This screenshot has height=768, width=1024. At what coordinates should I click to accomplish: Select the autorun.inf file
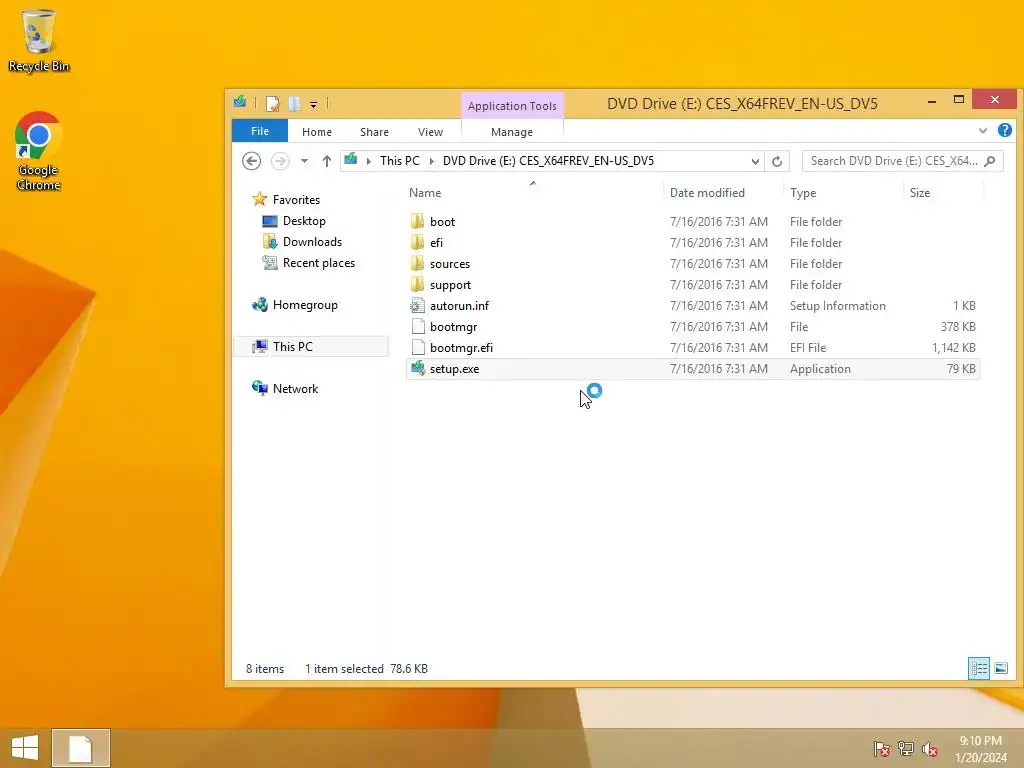[449, 306]
